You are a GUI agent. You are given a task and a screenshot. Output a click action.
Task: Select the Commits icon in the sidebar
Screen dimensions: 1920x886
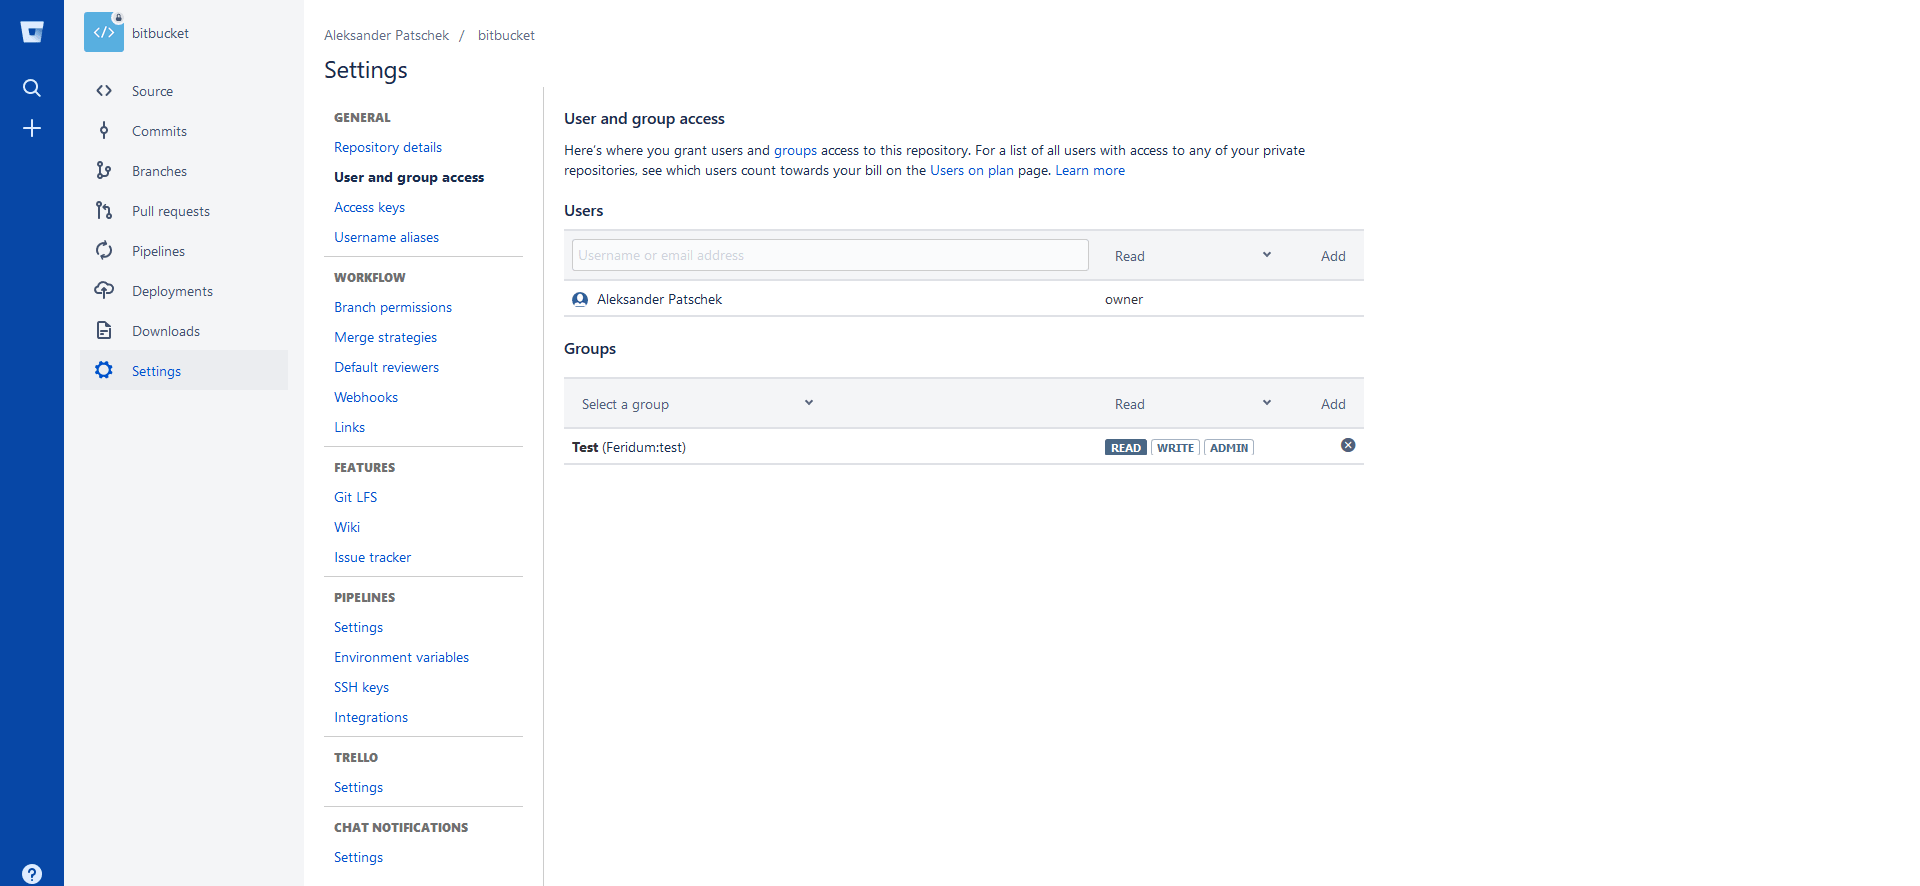coord(104,131)
